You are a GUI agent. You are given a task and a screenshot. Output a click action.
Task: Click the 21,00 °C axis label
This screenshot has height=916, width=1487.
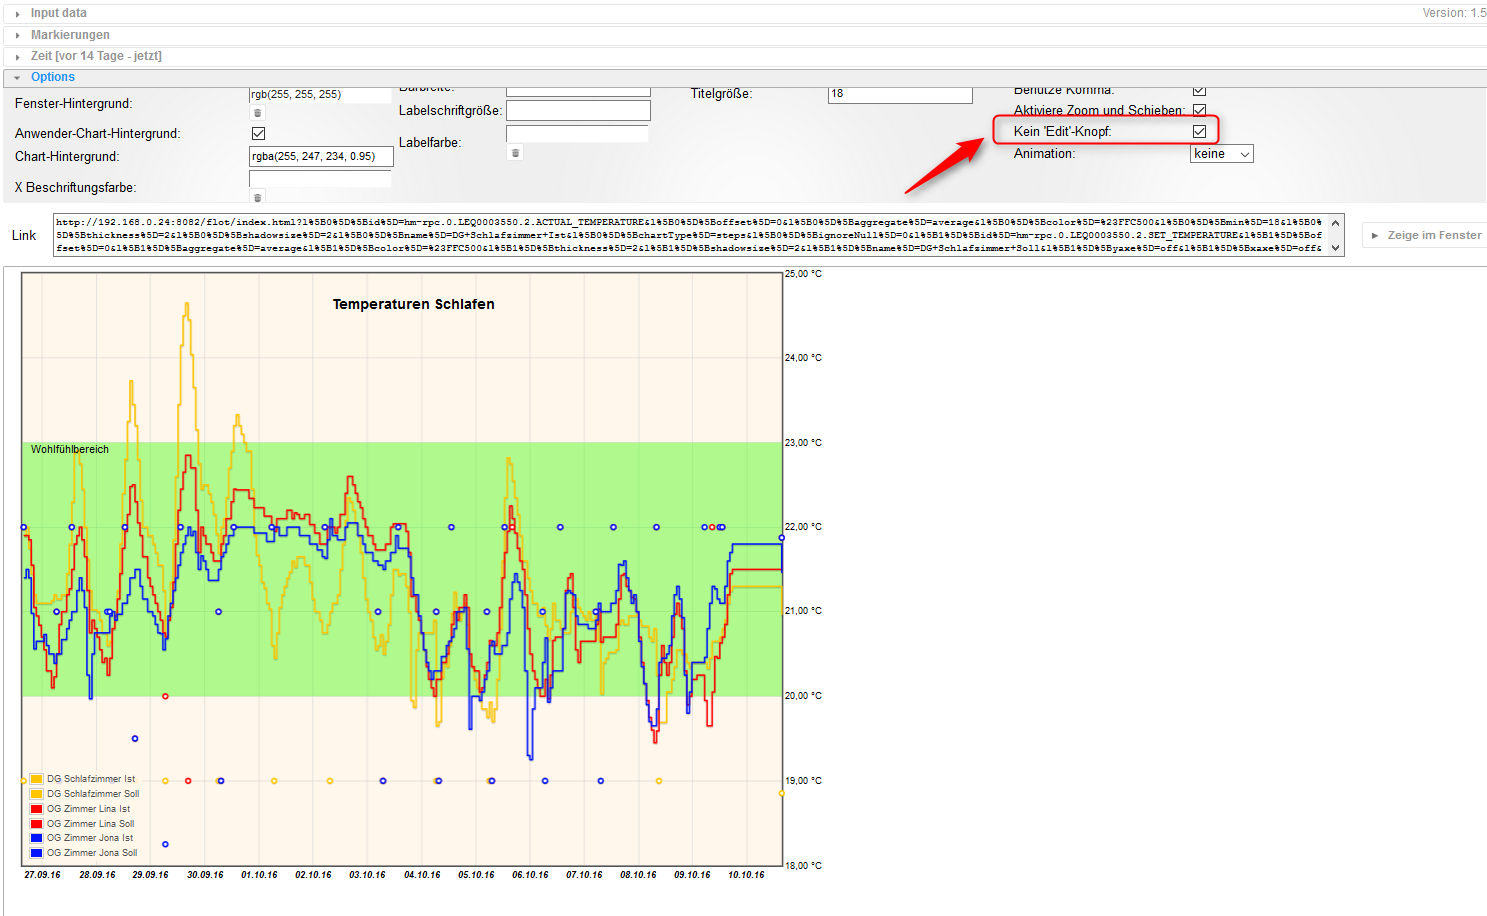[803, 611]
